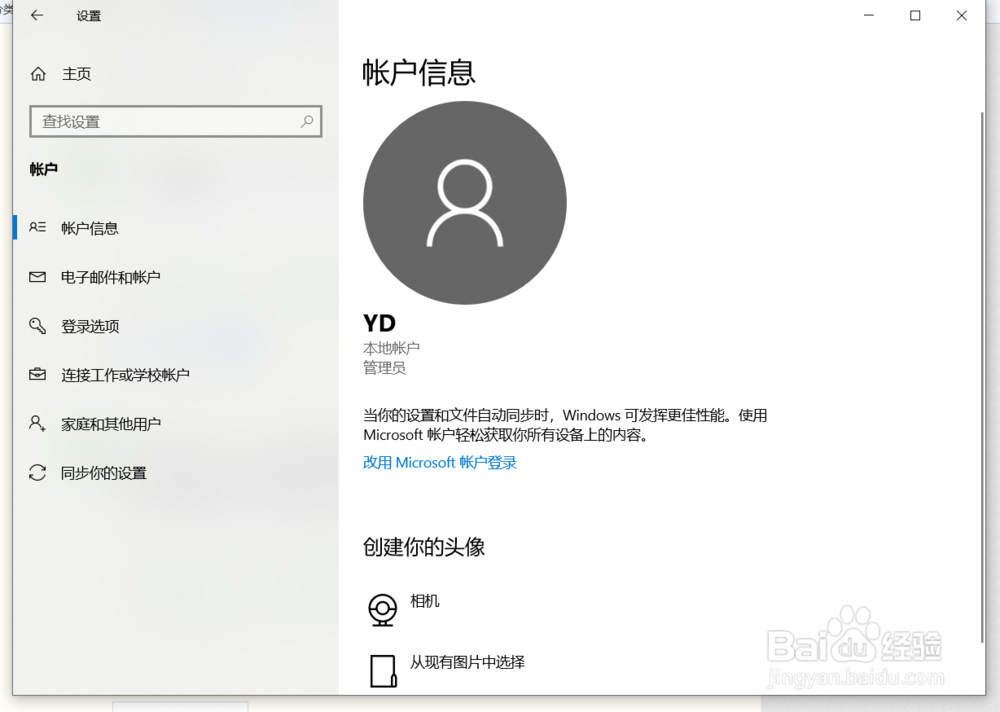Click 改用 Microsoft 帐户登录 link
The height and width of the screenshot is (712, 1000).
pos(439,463)
